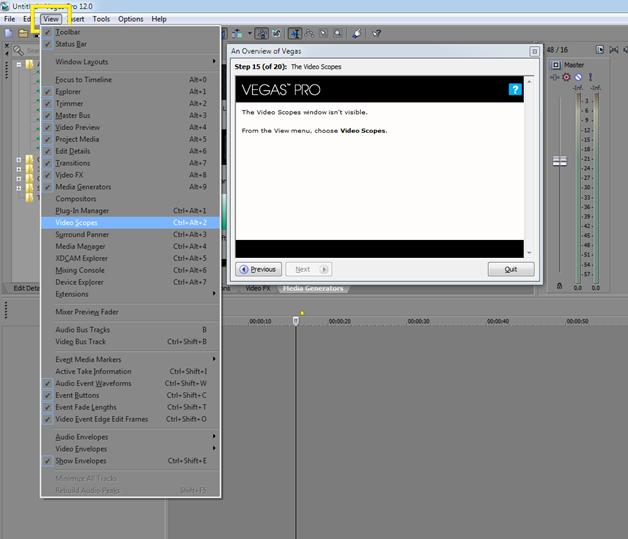The width and height of the screenshot is (628, 539).
Task: Solo the Master bus
Action: (590, 77)
